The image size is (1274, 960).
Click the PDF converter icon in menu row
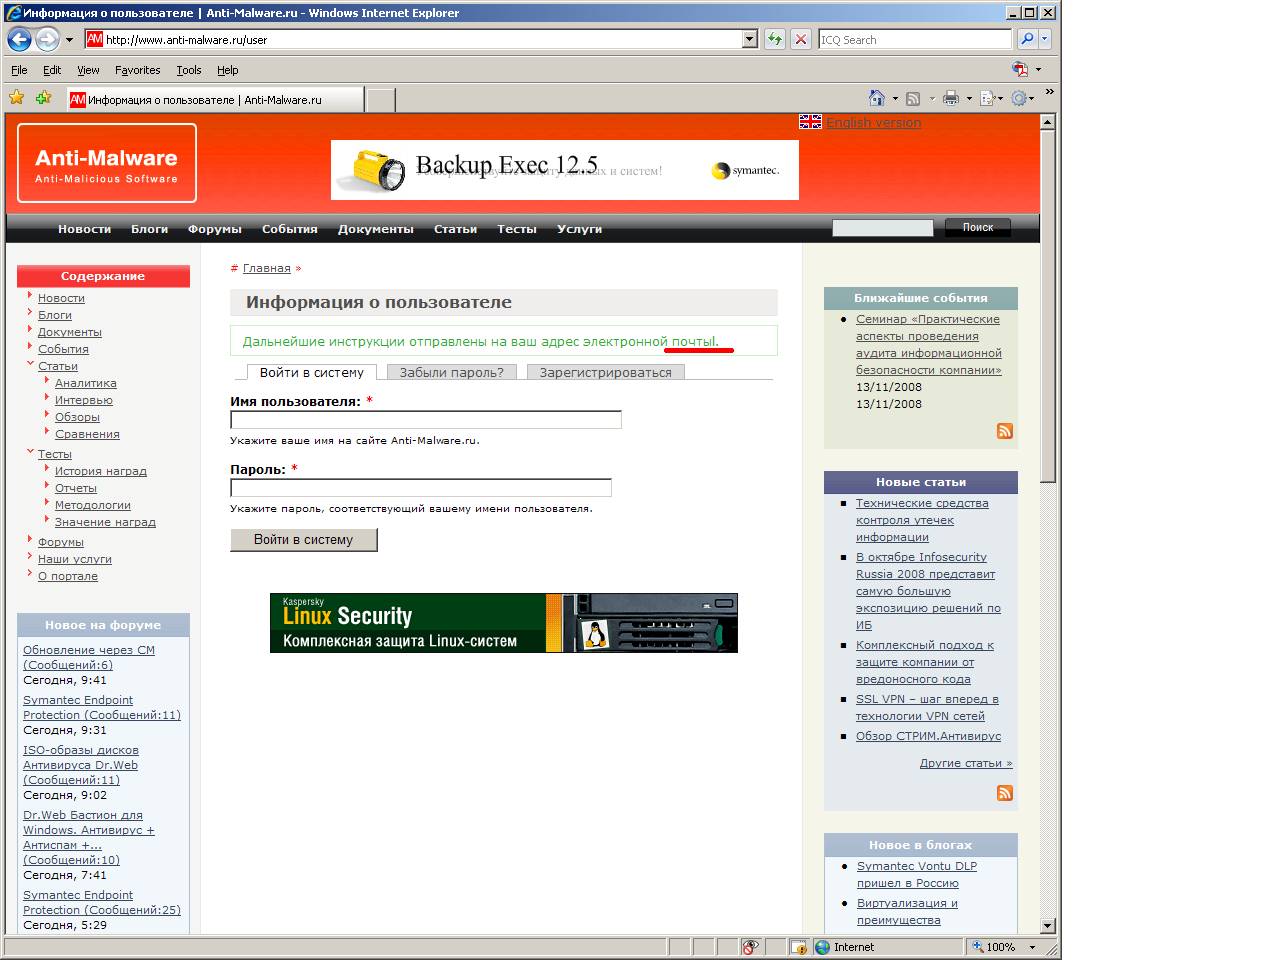tap(1020, 69)
